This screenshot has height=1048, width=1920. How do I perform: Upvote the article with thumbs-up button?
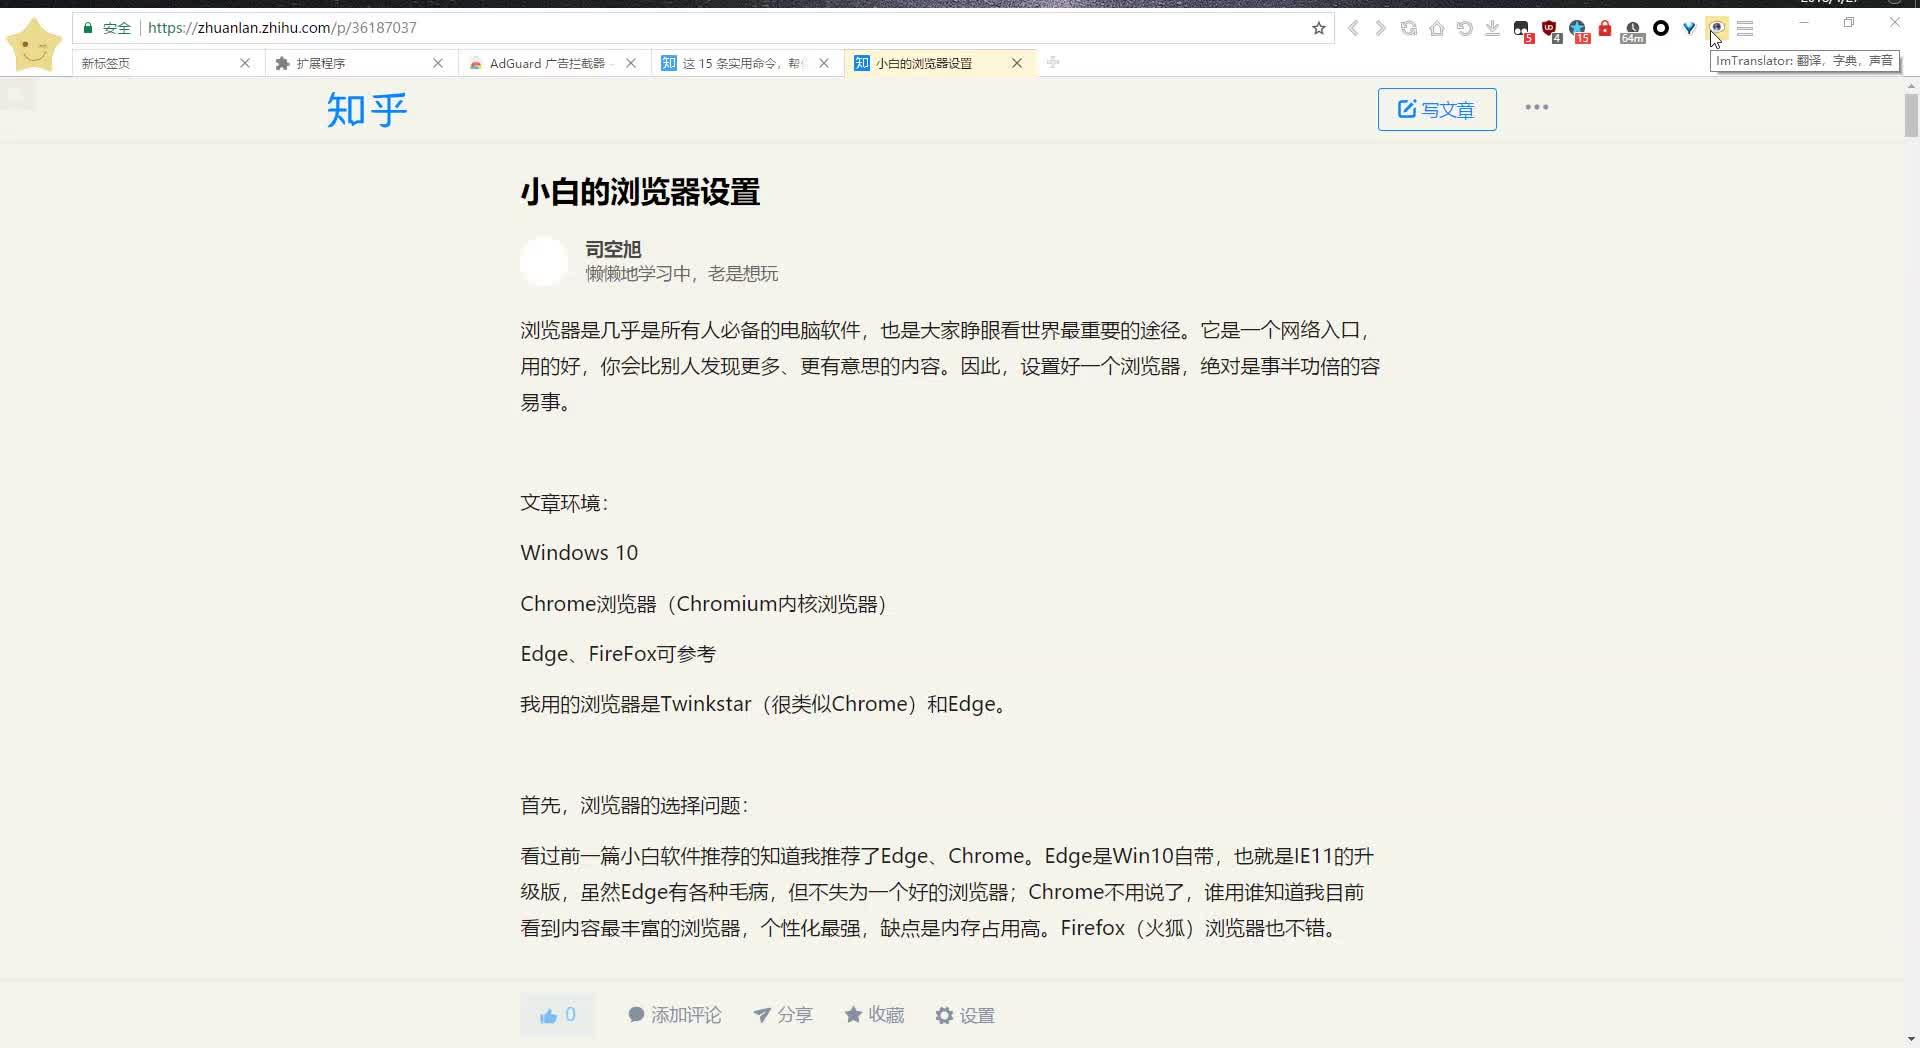(558, 1015)
